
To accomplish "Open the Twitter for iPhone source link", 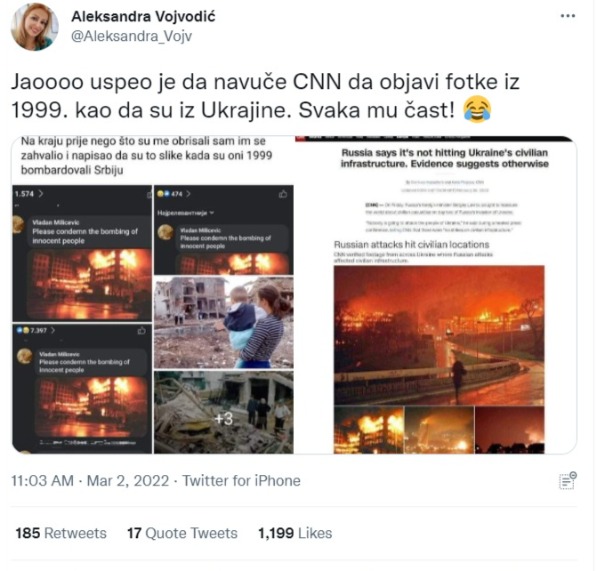I will [241, 480].
